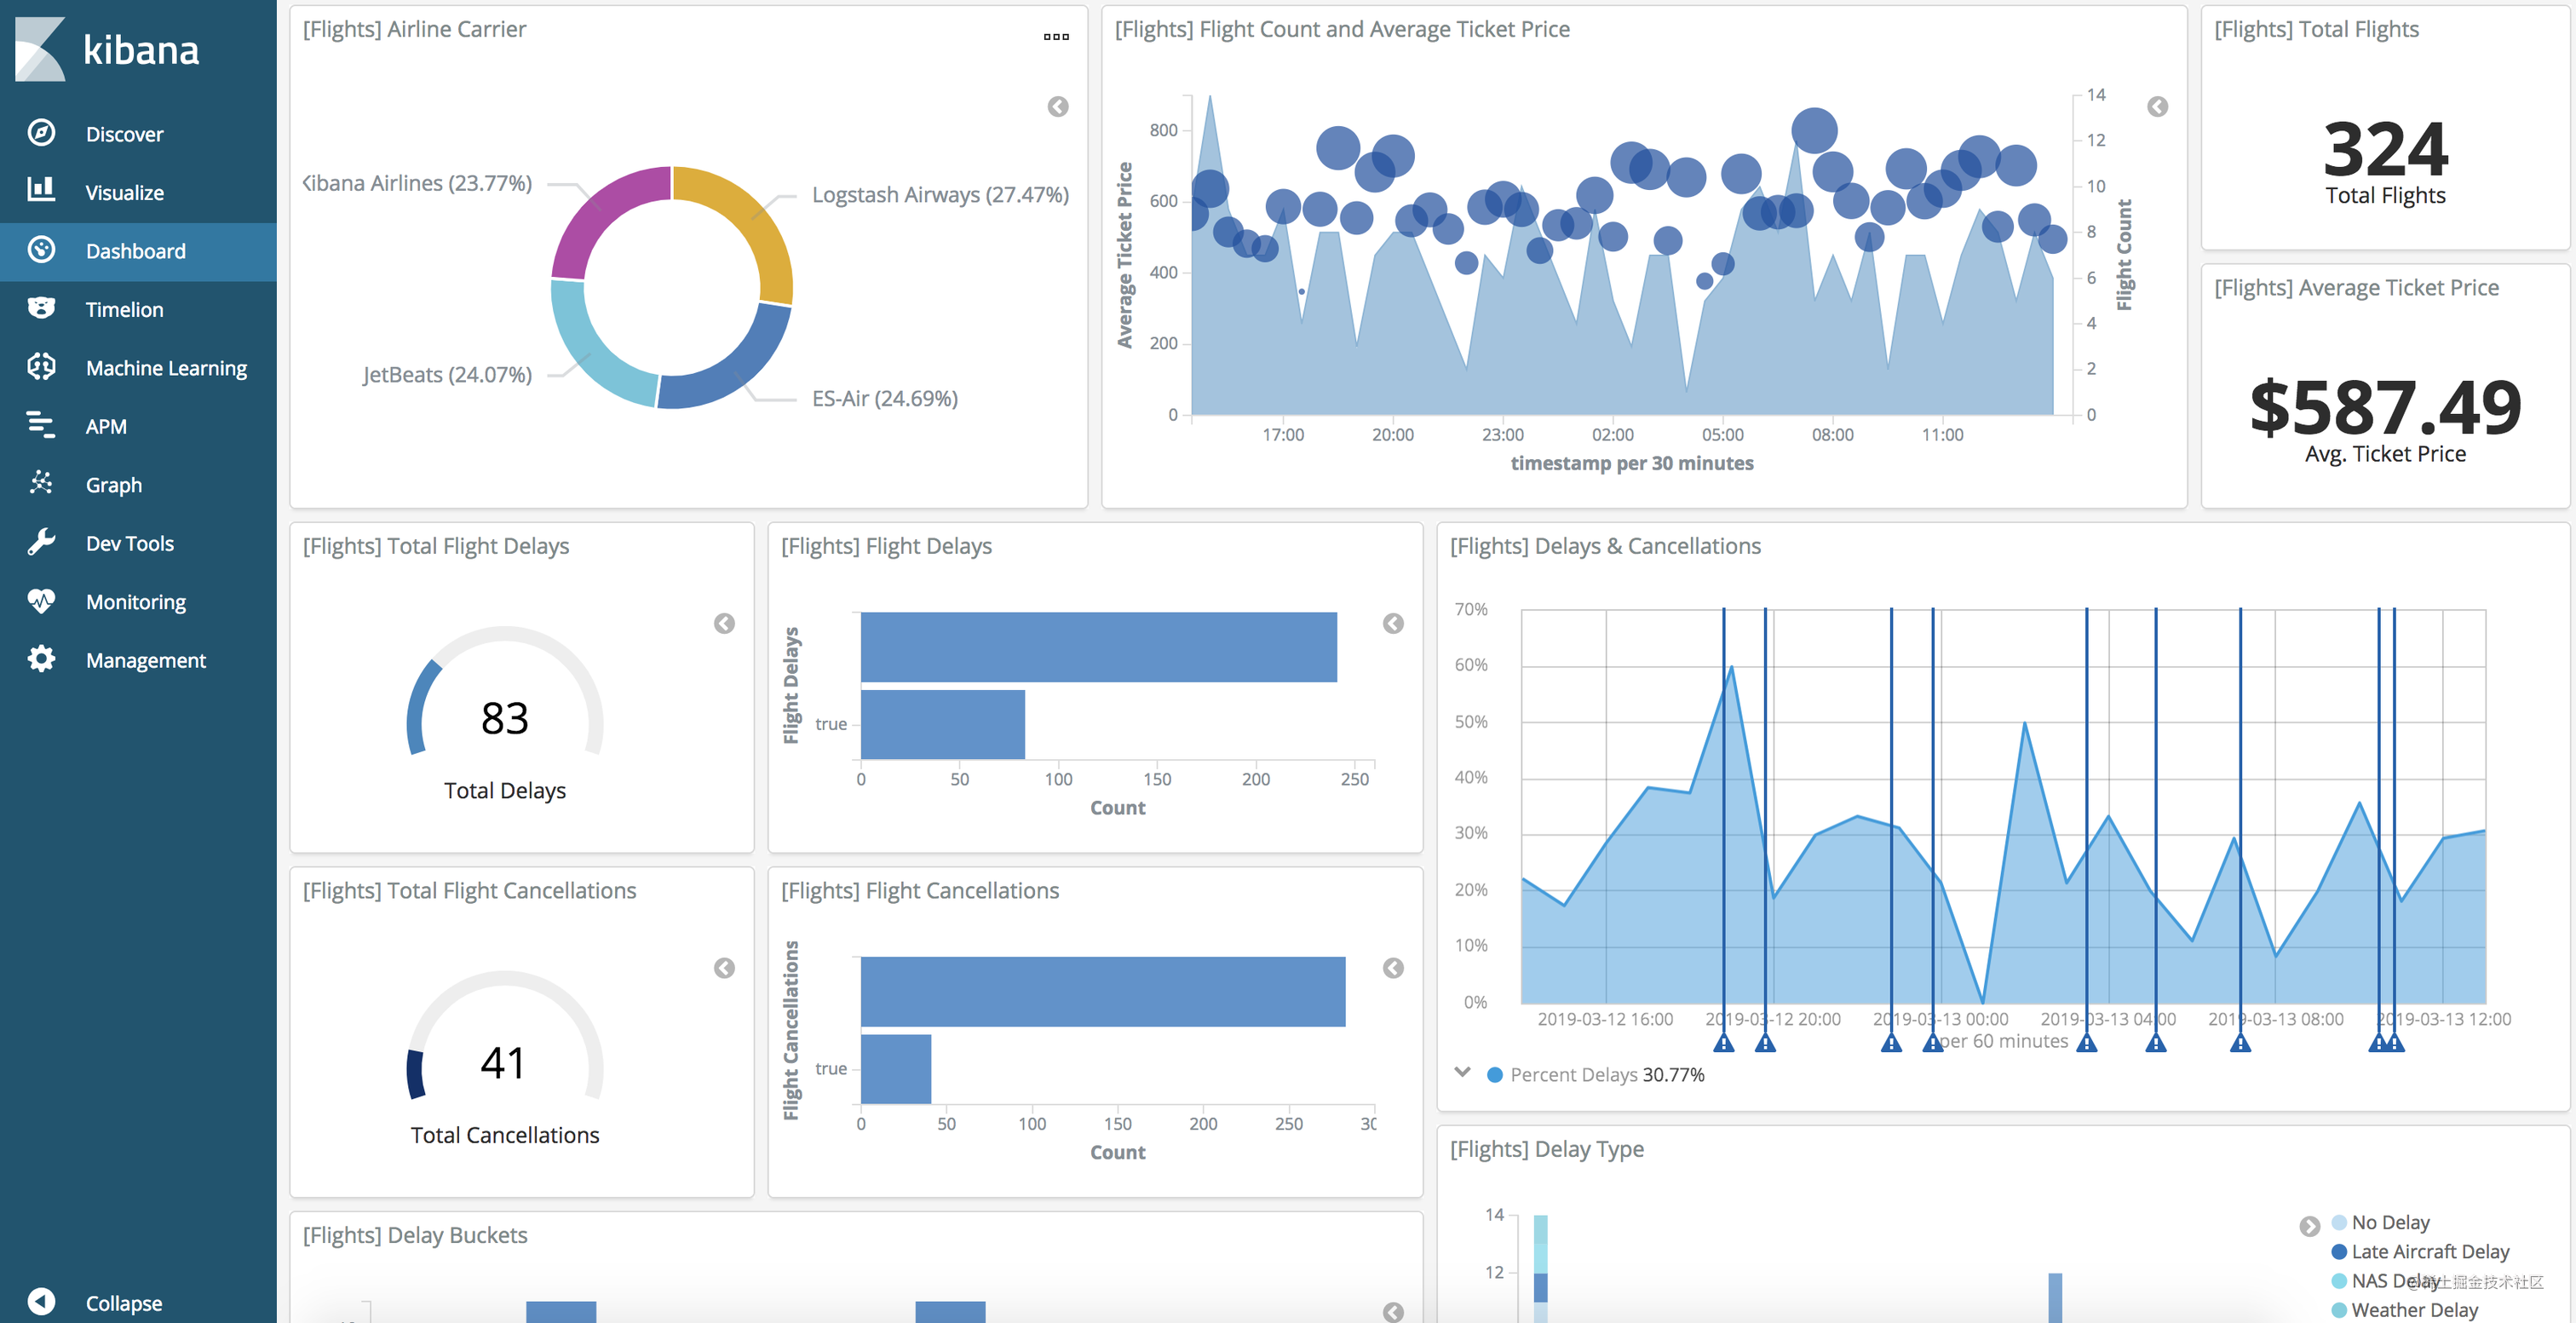Open Dev Tools from the sidebar
The height and width of the screenshot is (1323, 2576).
pyautogui.click(x=130, y=543)
